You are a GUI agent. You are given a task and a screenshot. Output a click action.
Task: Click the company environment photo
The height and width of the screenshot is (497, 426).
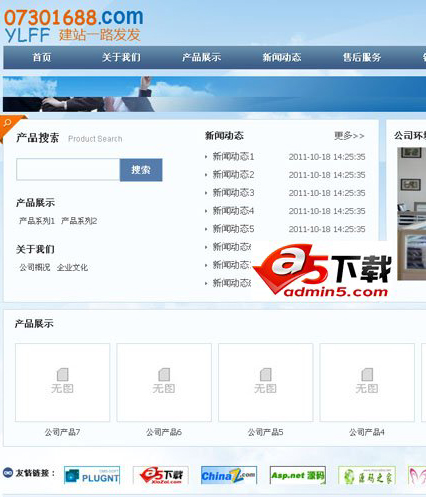coord(412,213)
